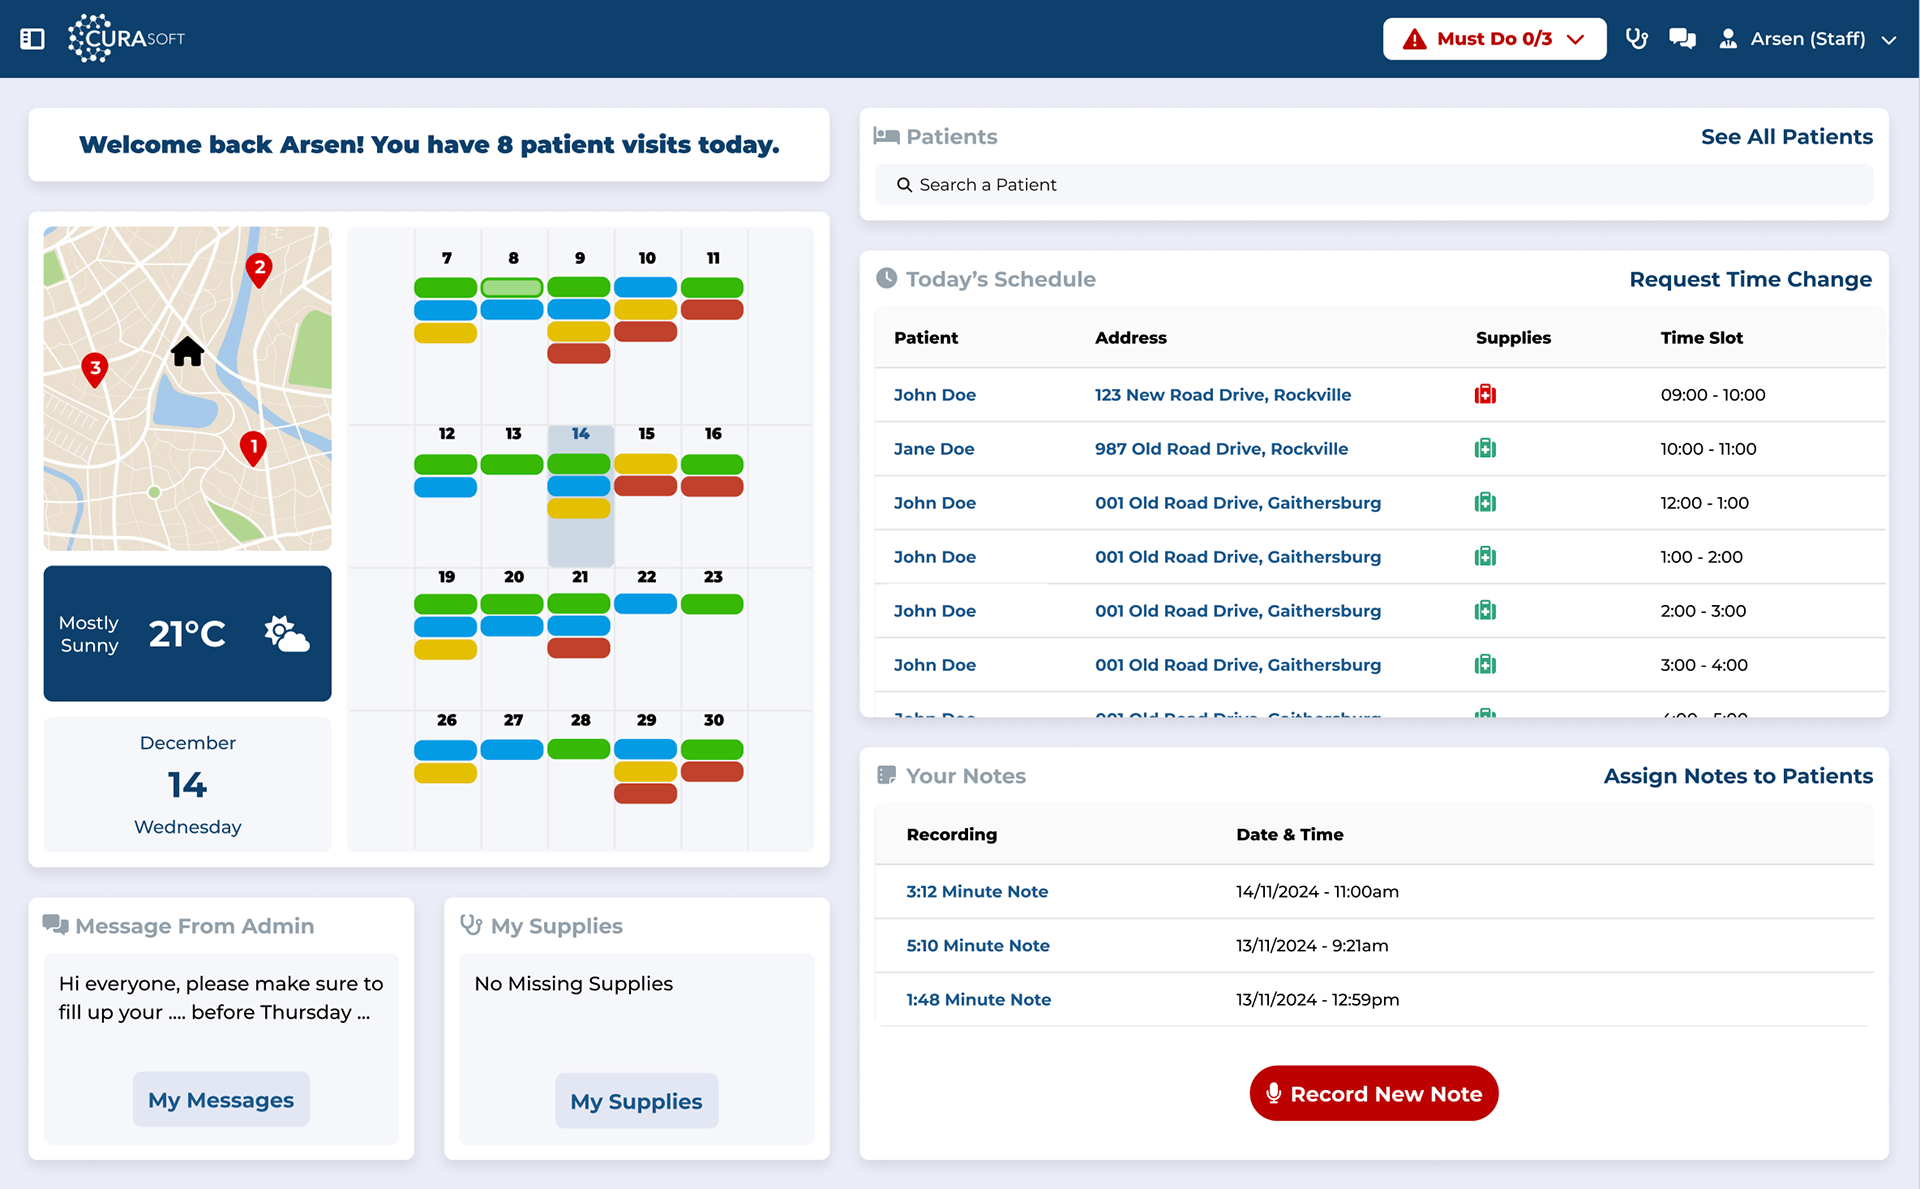
Task: Open the Arsen (Staff) user menu
Action: click(x=1807, y=39)
